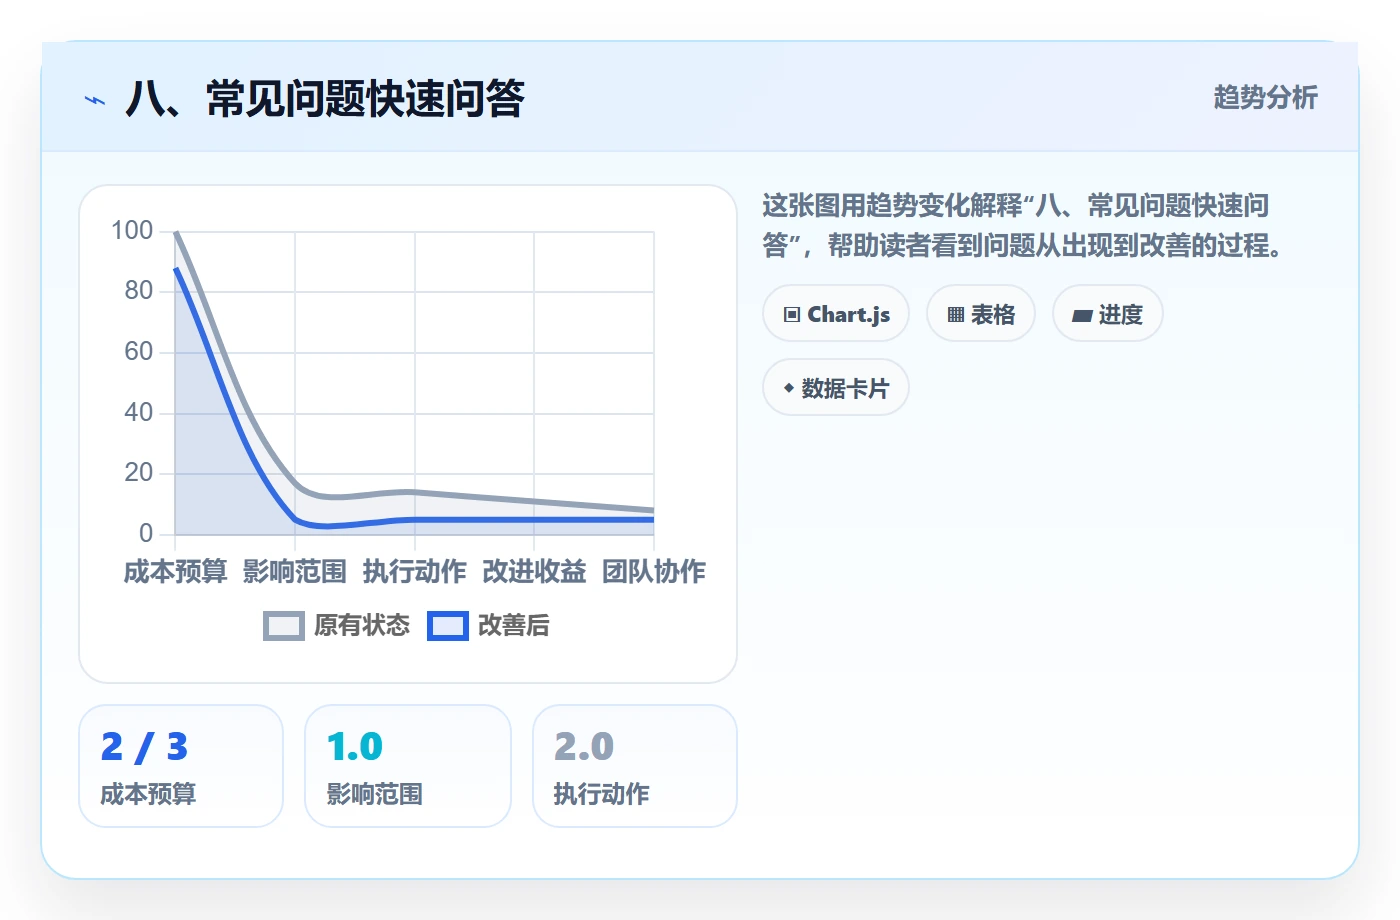Click the 影响范围 x-axis label on the chart

point(295,572)
